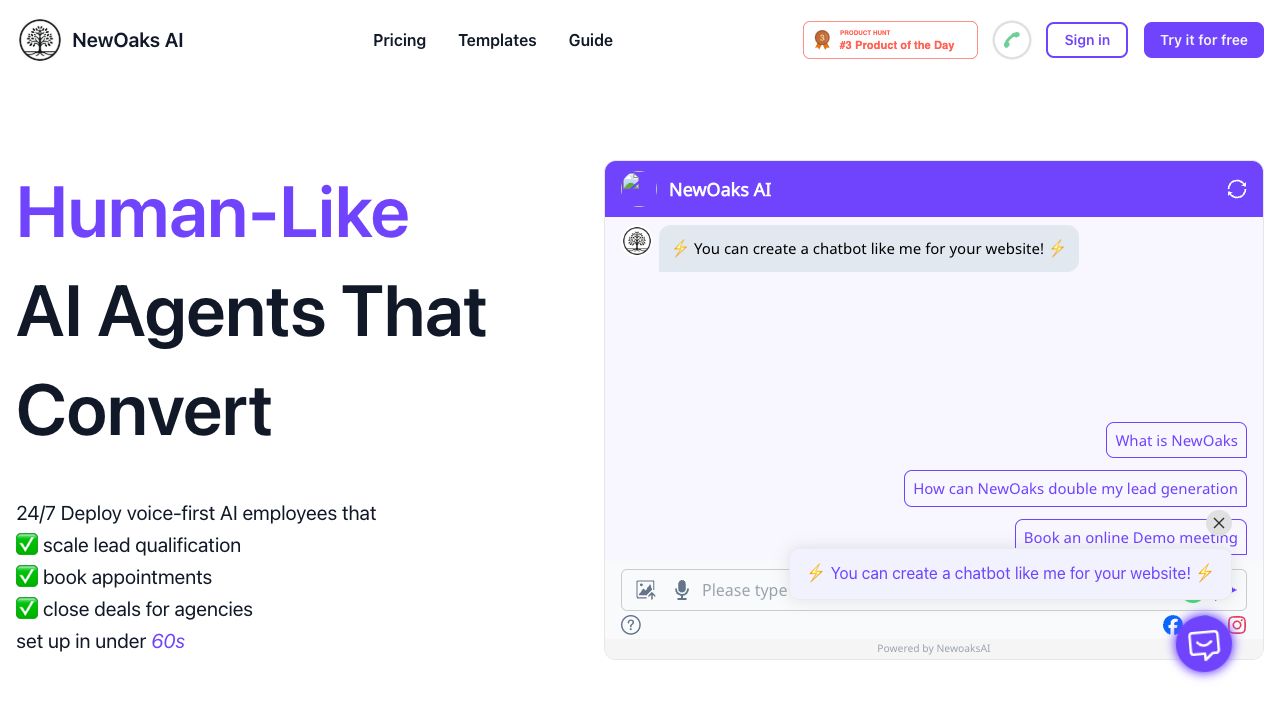
Task: Open the Instagram social link
Action: pos(1237,625)
